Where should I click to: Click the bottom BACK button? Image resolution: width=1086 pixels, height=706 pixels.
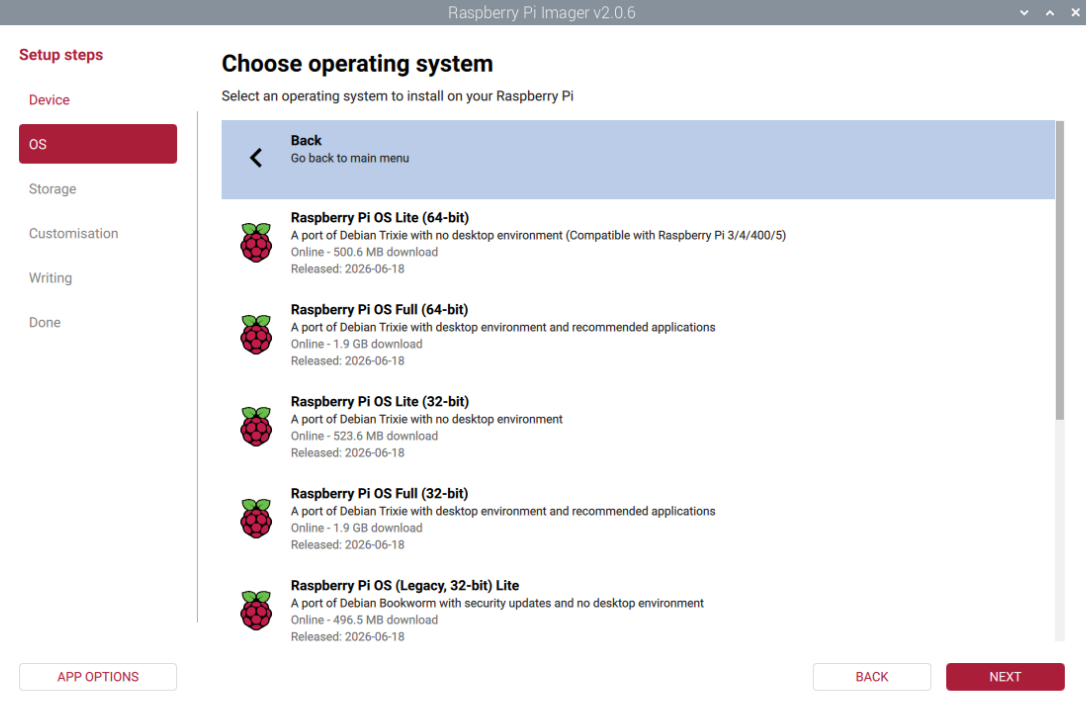[x=871, y=677]
